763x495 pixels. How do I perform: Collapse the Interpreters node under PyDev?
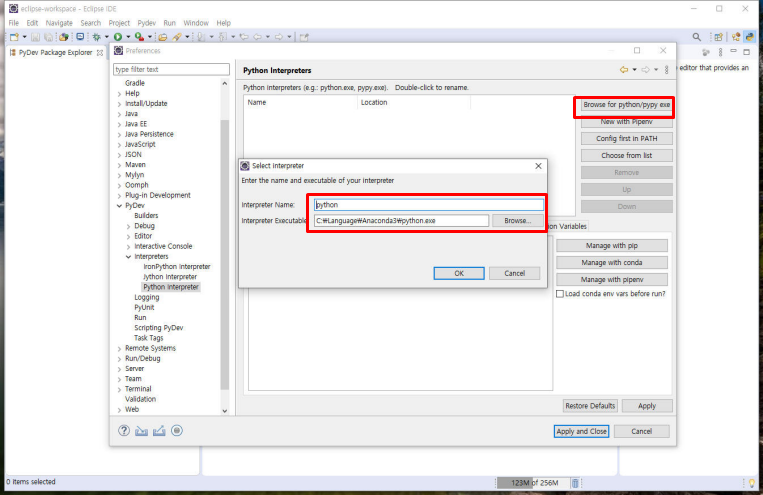tap(128, 257)
